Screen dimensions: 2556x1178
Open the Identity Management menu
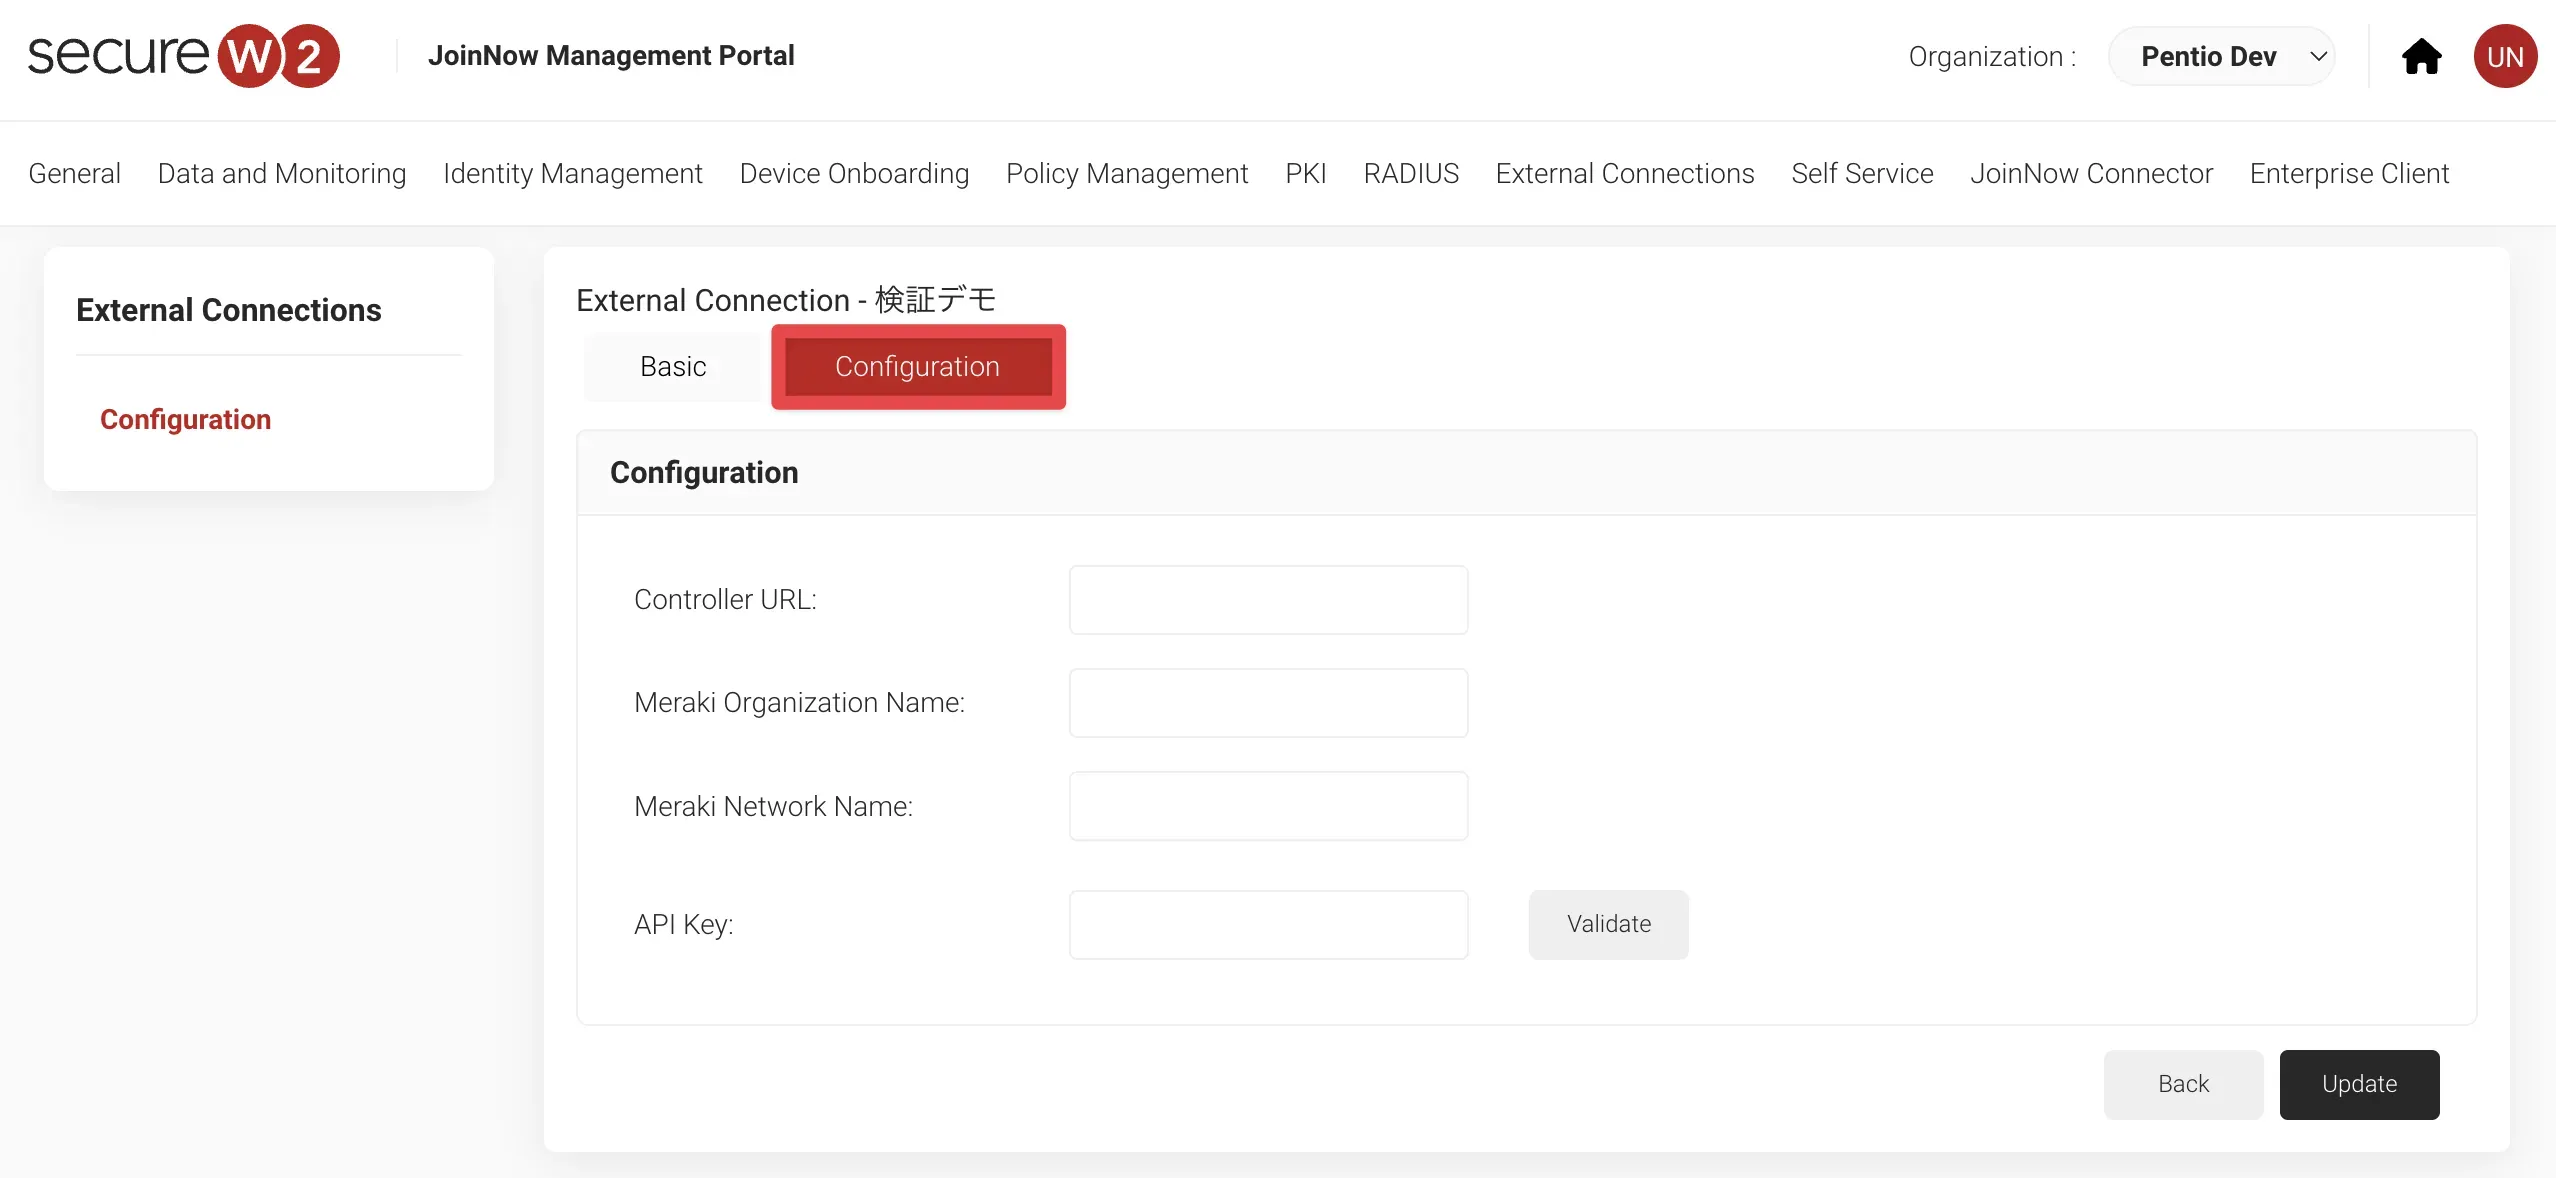(572, 174)
